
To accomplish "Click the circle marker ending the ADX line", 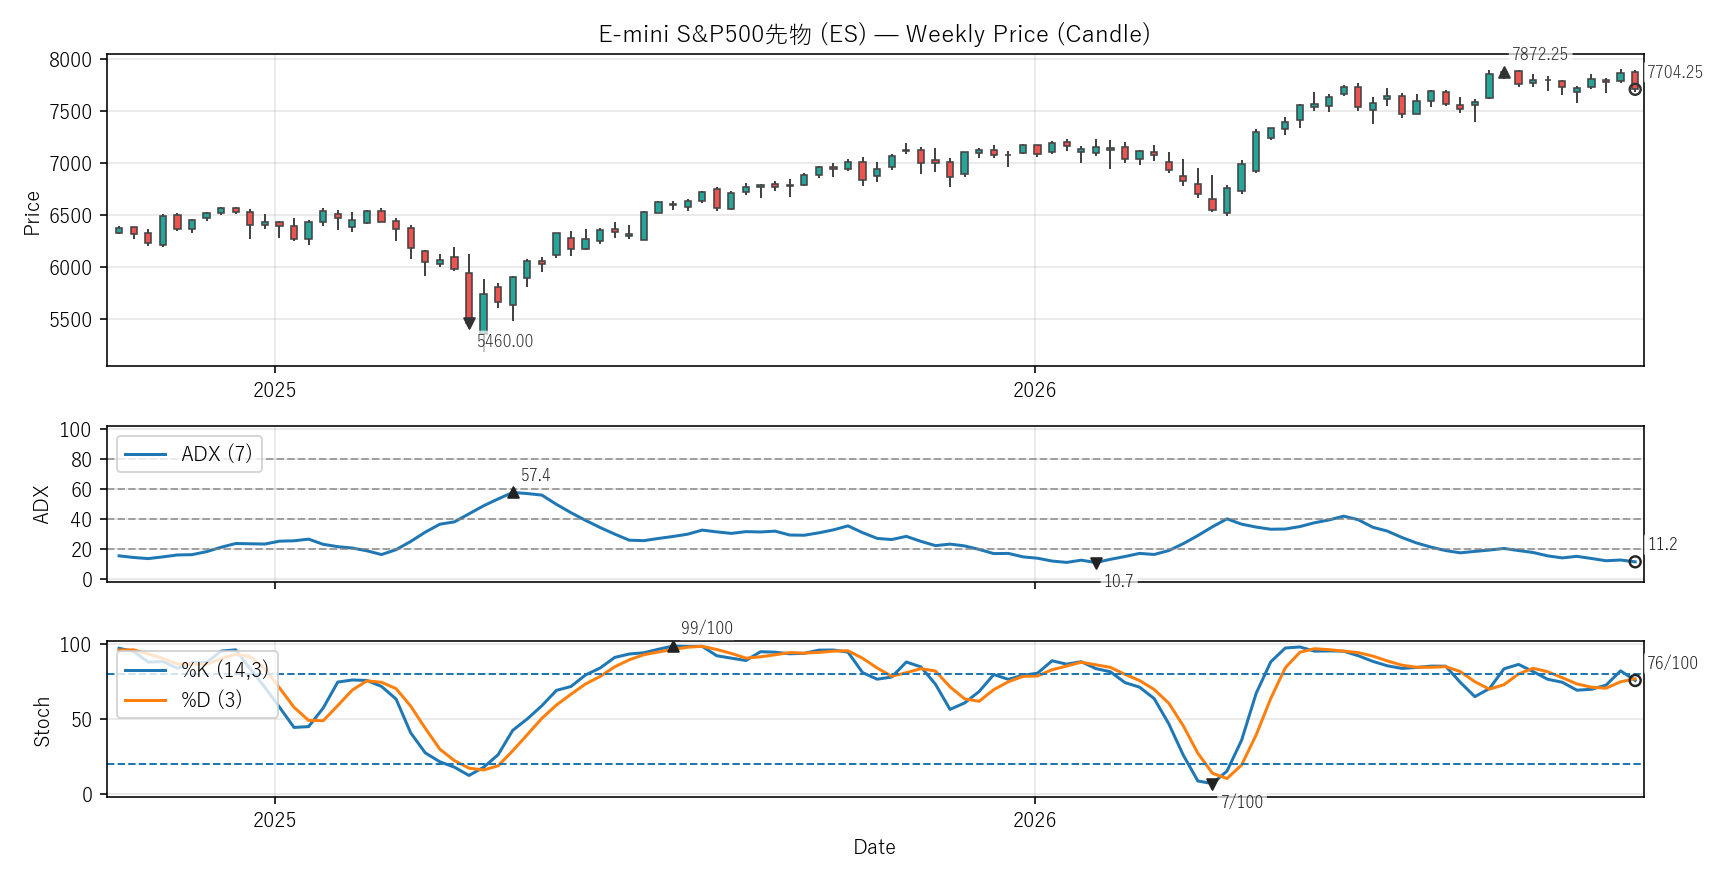I will tap(1635, 562).
